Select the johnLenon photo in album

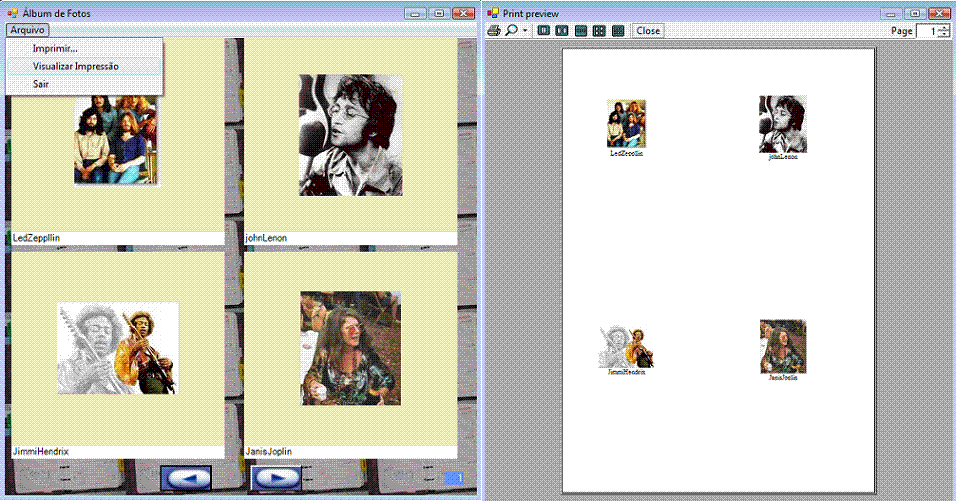point(351,135)
